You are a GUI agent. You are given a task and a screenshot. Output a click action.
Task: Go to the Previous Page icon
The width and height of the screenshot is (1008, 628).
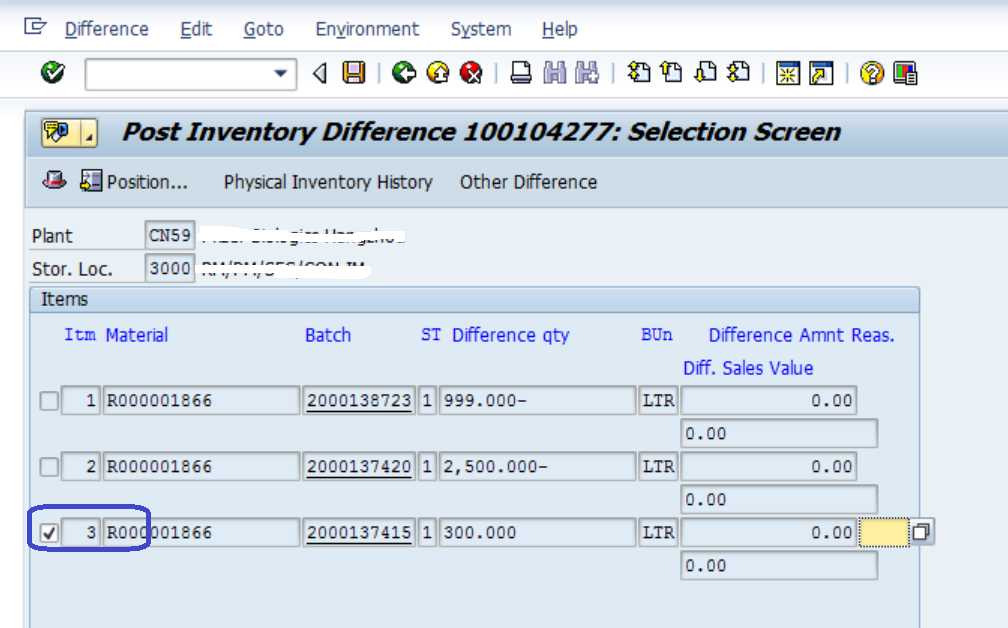(x=672, y=72)
